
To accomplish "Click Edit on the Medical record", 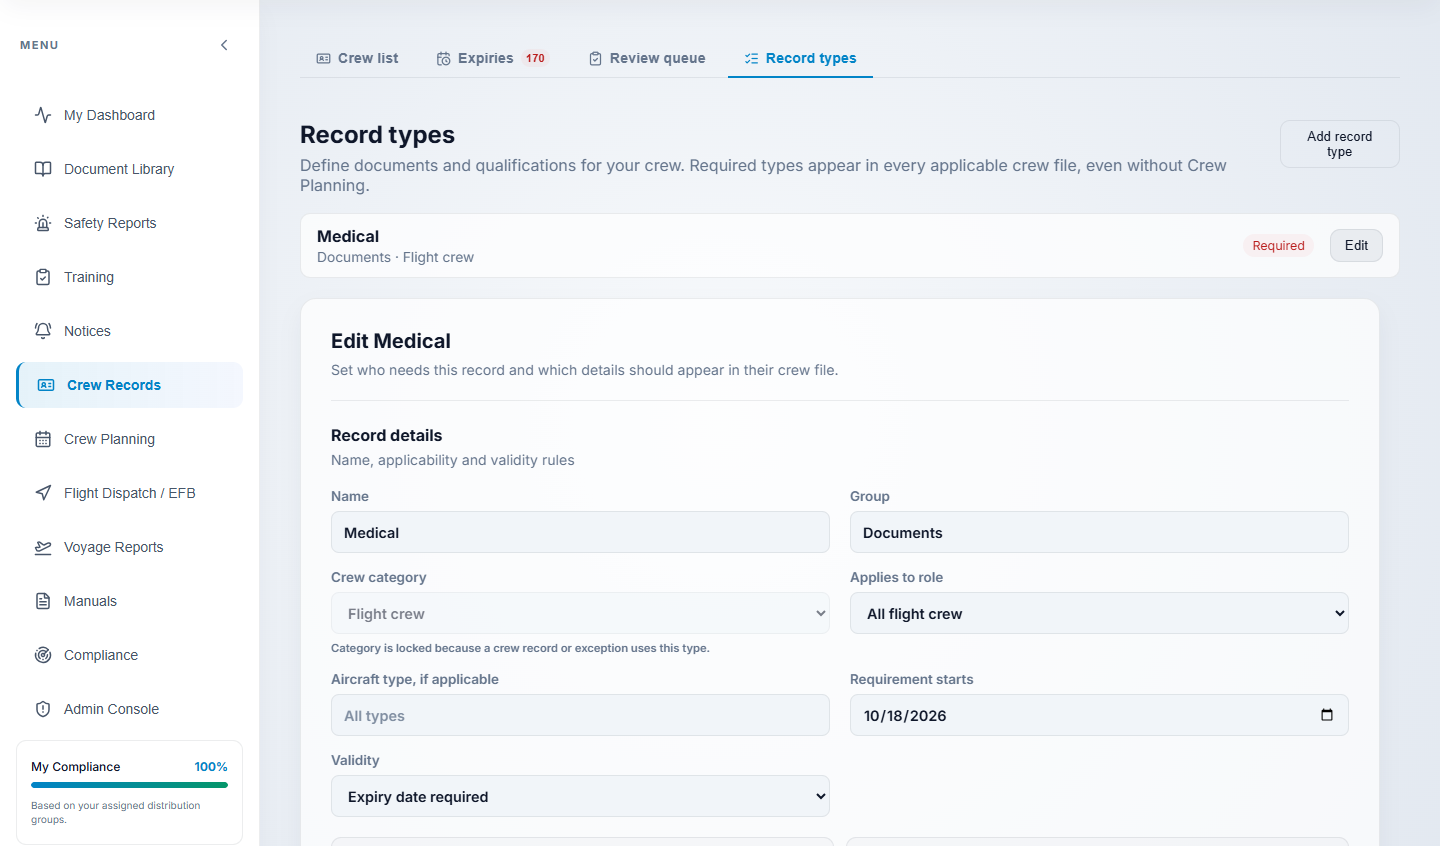I will click(1356, 245).
